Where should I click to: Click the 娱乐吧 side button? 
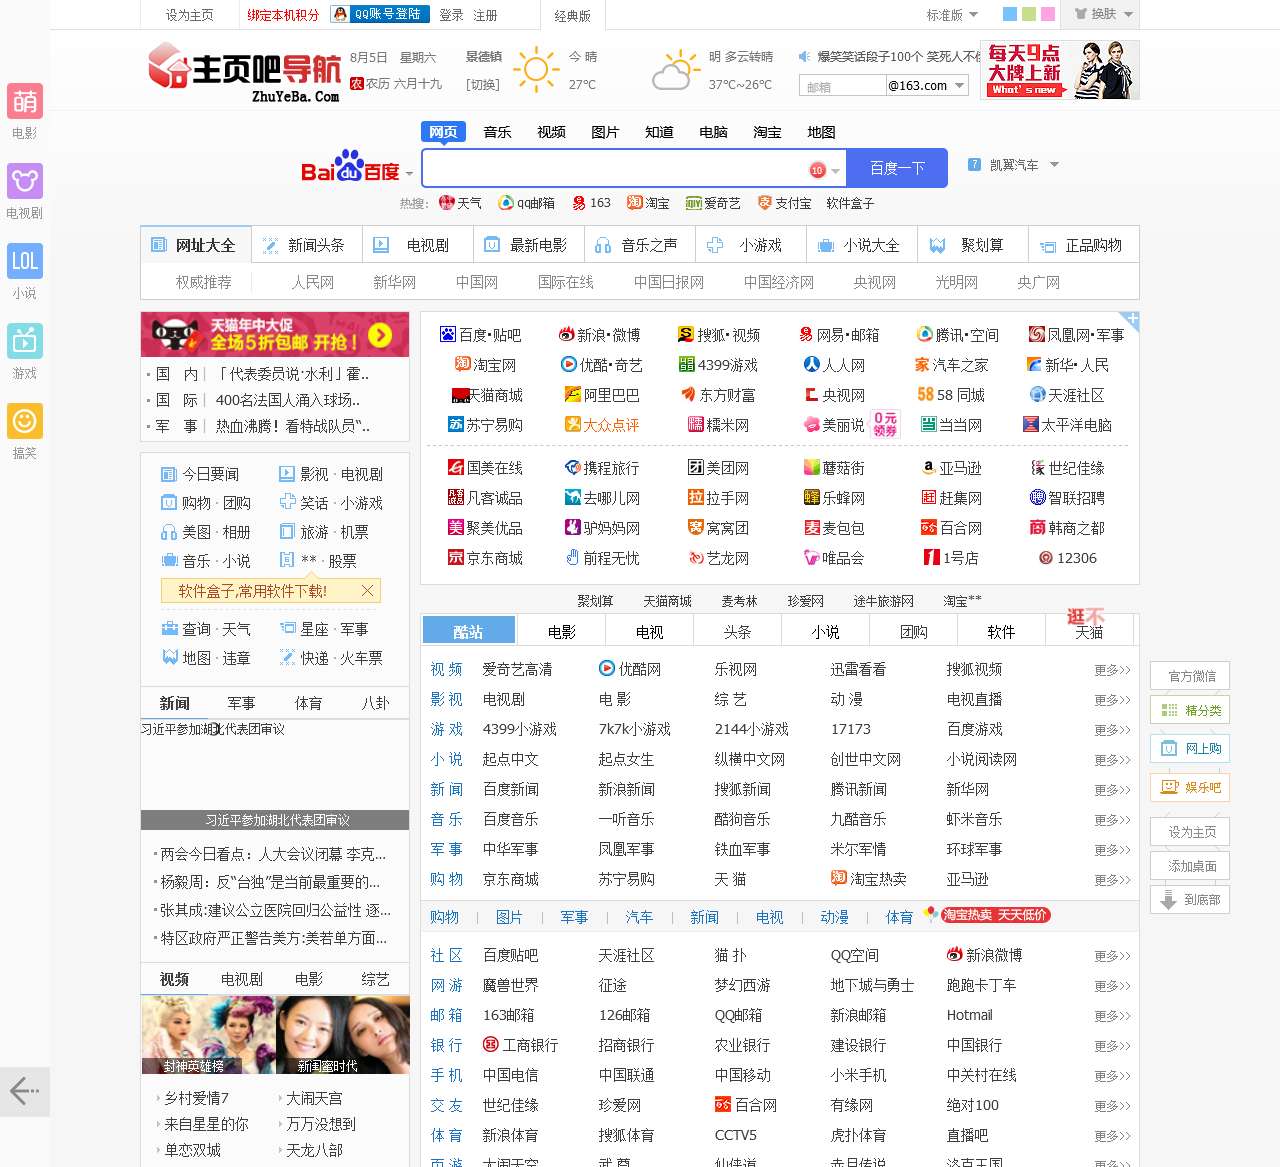point(1190,787)
